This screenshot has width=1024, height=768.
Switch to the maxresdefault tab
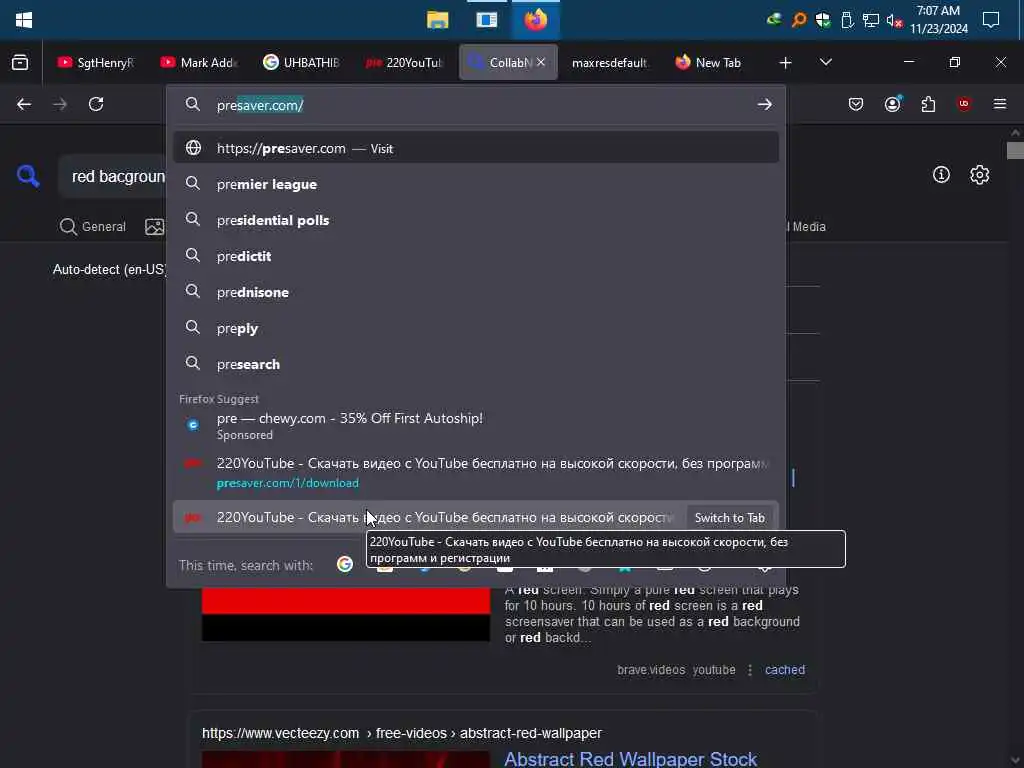coord(609,63)
